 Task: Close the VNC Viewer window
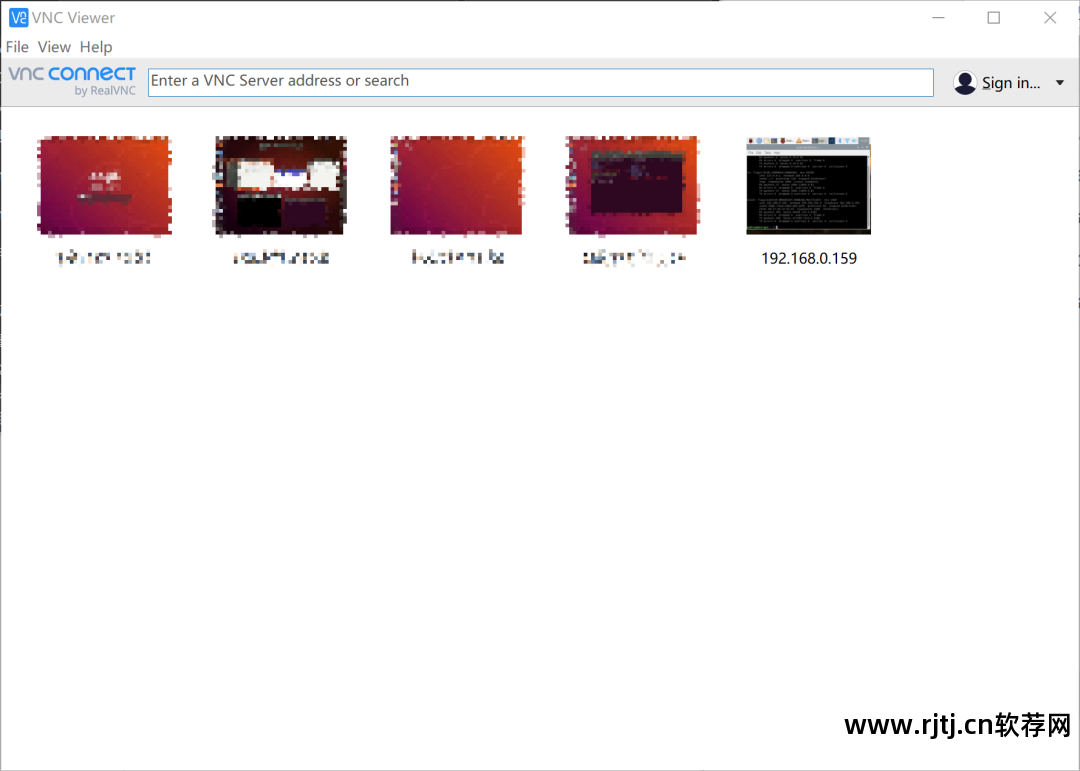(1050, 18)
